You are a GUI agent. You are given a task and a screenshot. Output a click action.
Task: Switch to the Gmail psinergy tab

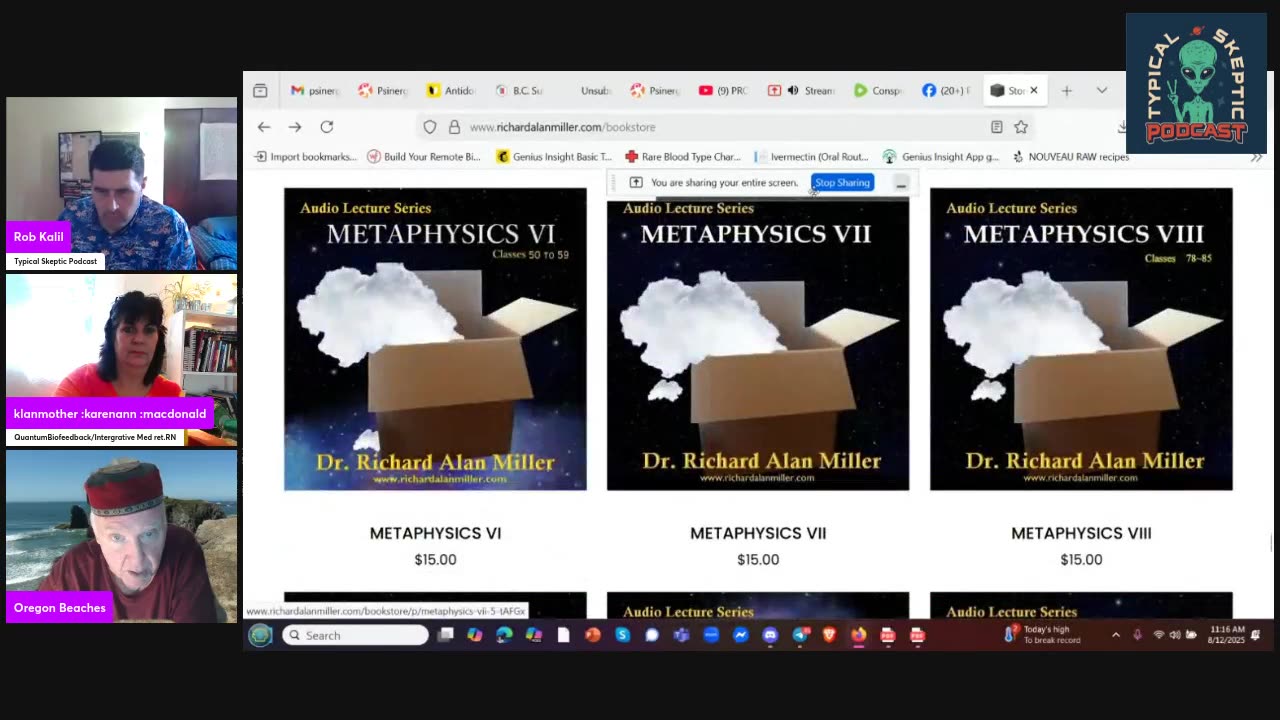click(x=315, y=90)
